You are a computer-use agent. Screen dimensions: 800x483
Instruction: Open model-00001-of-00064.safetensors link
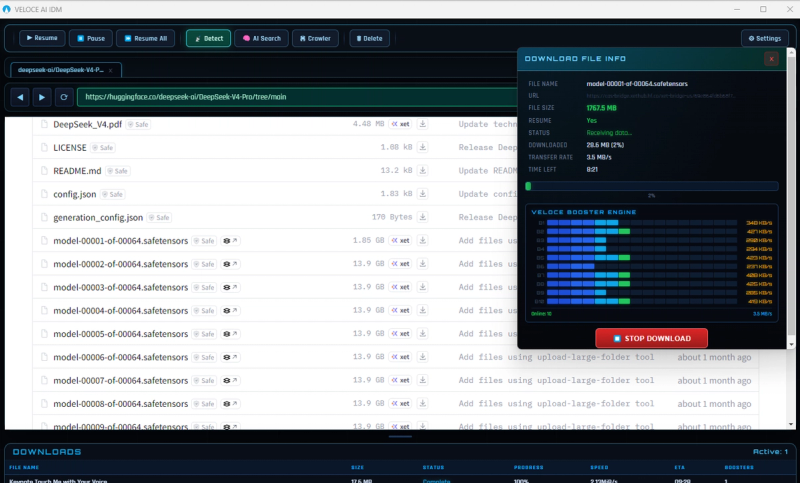coord(120,241)
